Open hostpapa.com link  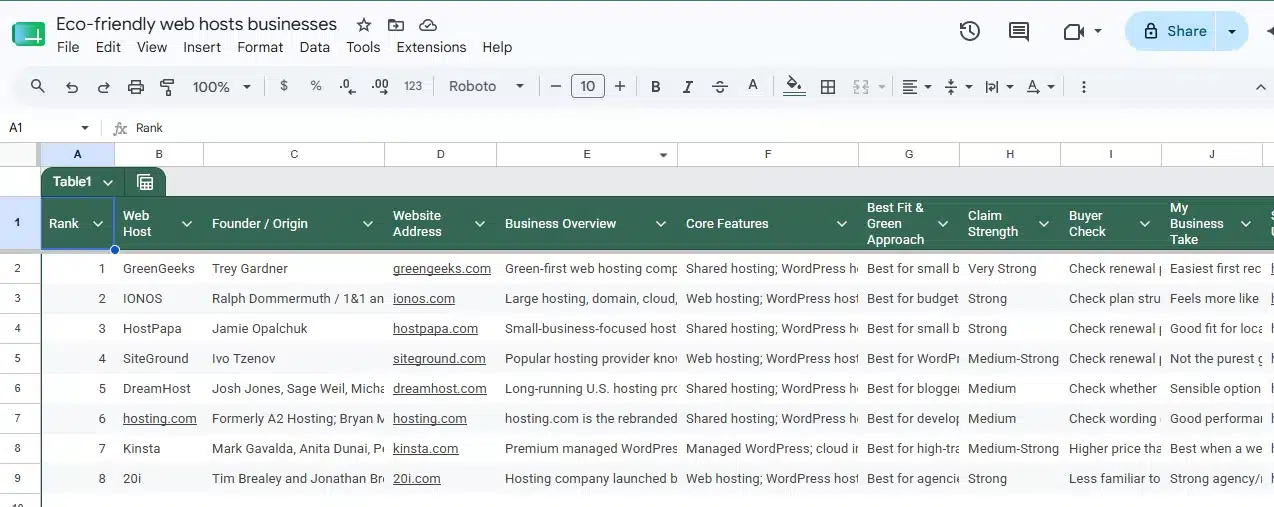(x=435, y=328)
